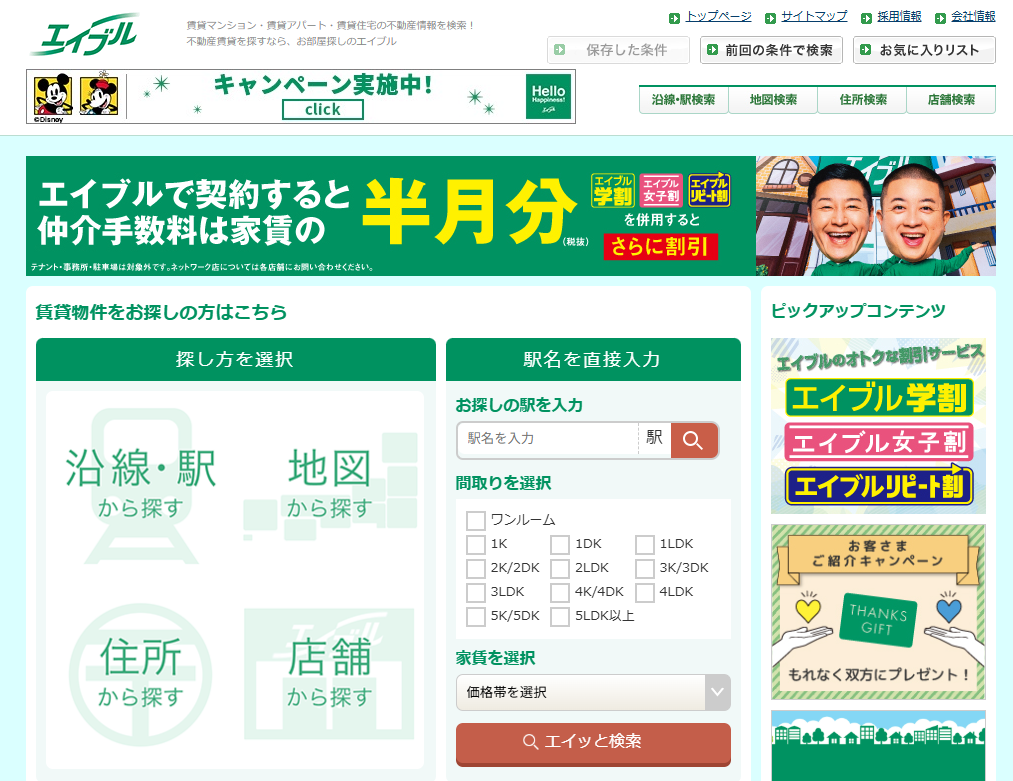Select the 駅名を直接入力 panel header
1013x781 pixels.
593,359
